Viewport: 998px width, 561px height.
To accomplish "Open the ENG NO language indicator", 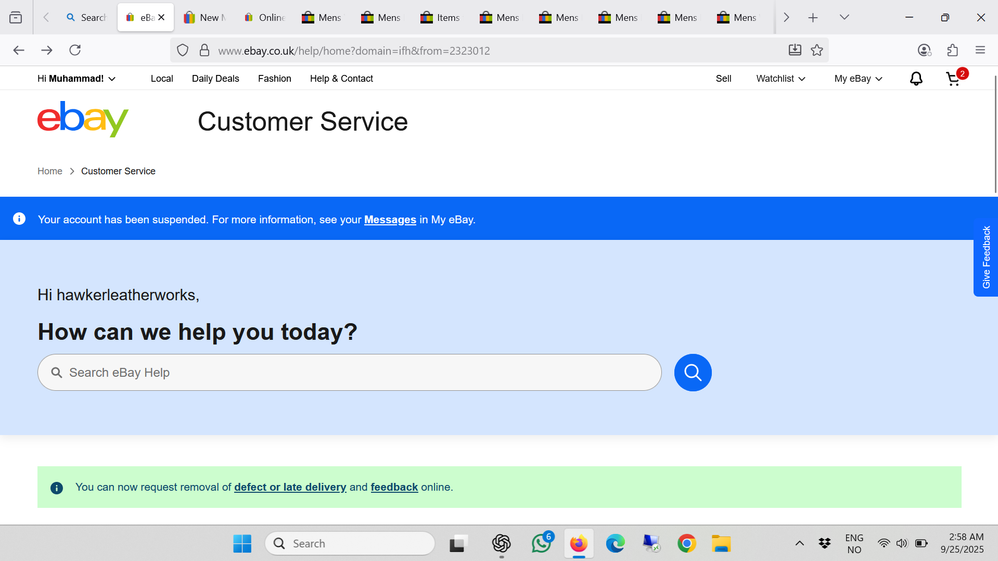I will [x=854, y=544].
